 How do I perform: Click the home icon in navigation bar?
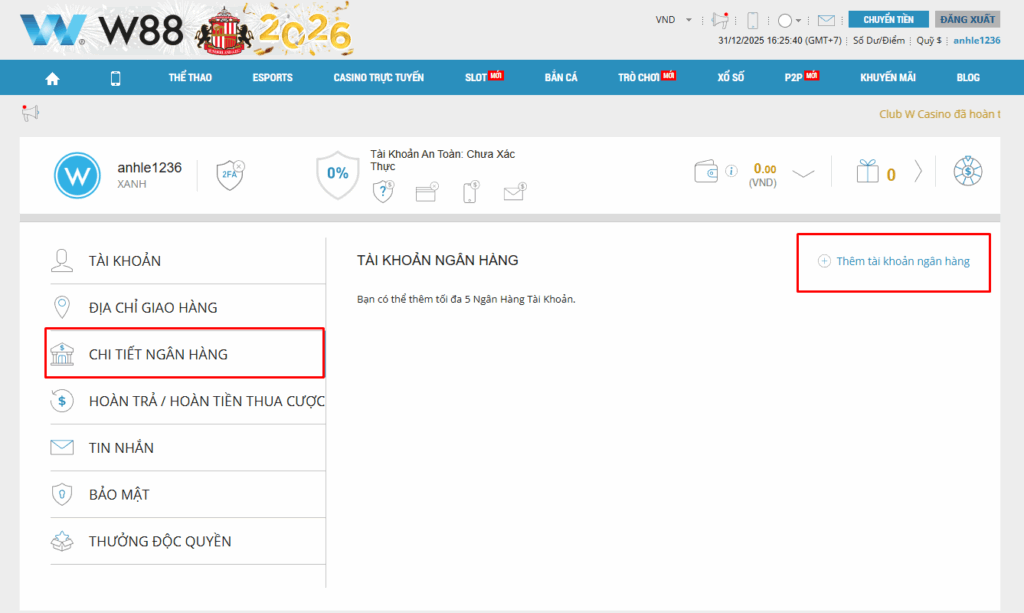pyautogui.click(x=52, y=78)
